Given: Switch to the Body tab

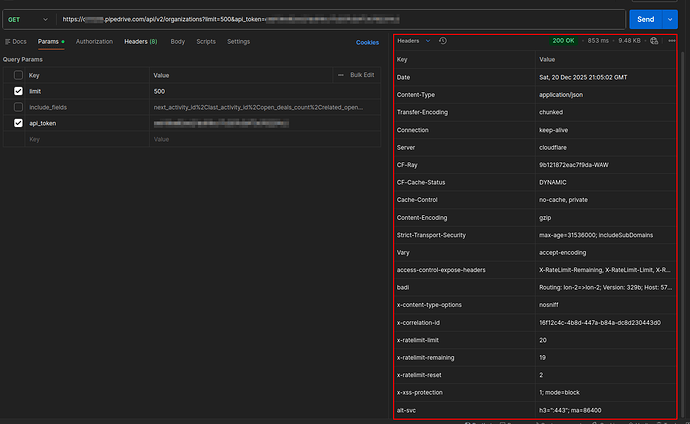Looking at the screenshot, I should (177, 42).
